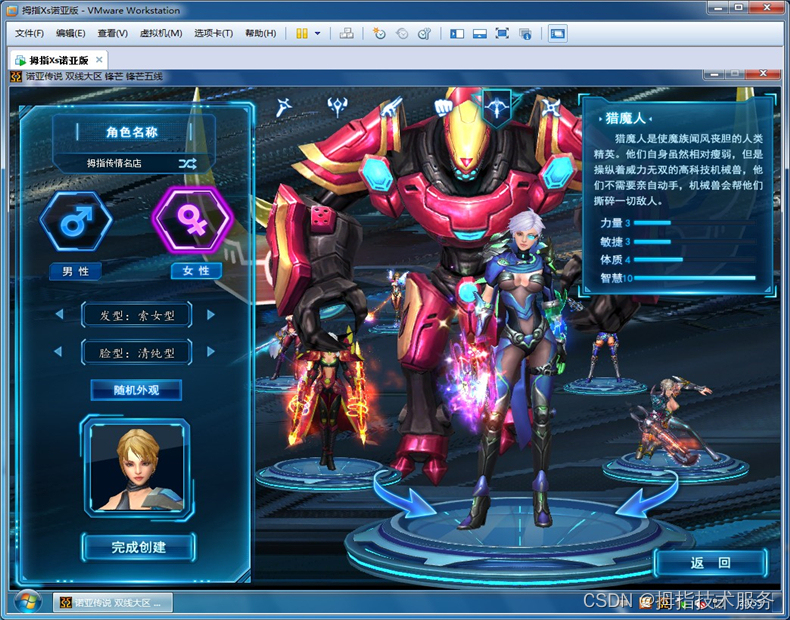
Task: Switch to next hairstyle with right arrow
Action: tap(211, 315)
